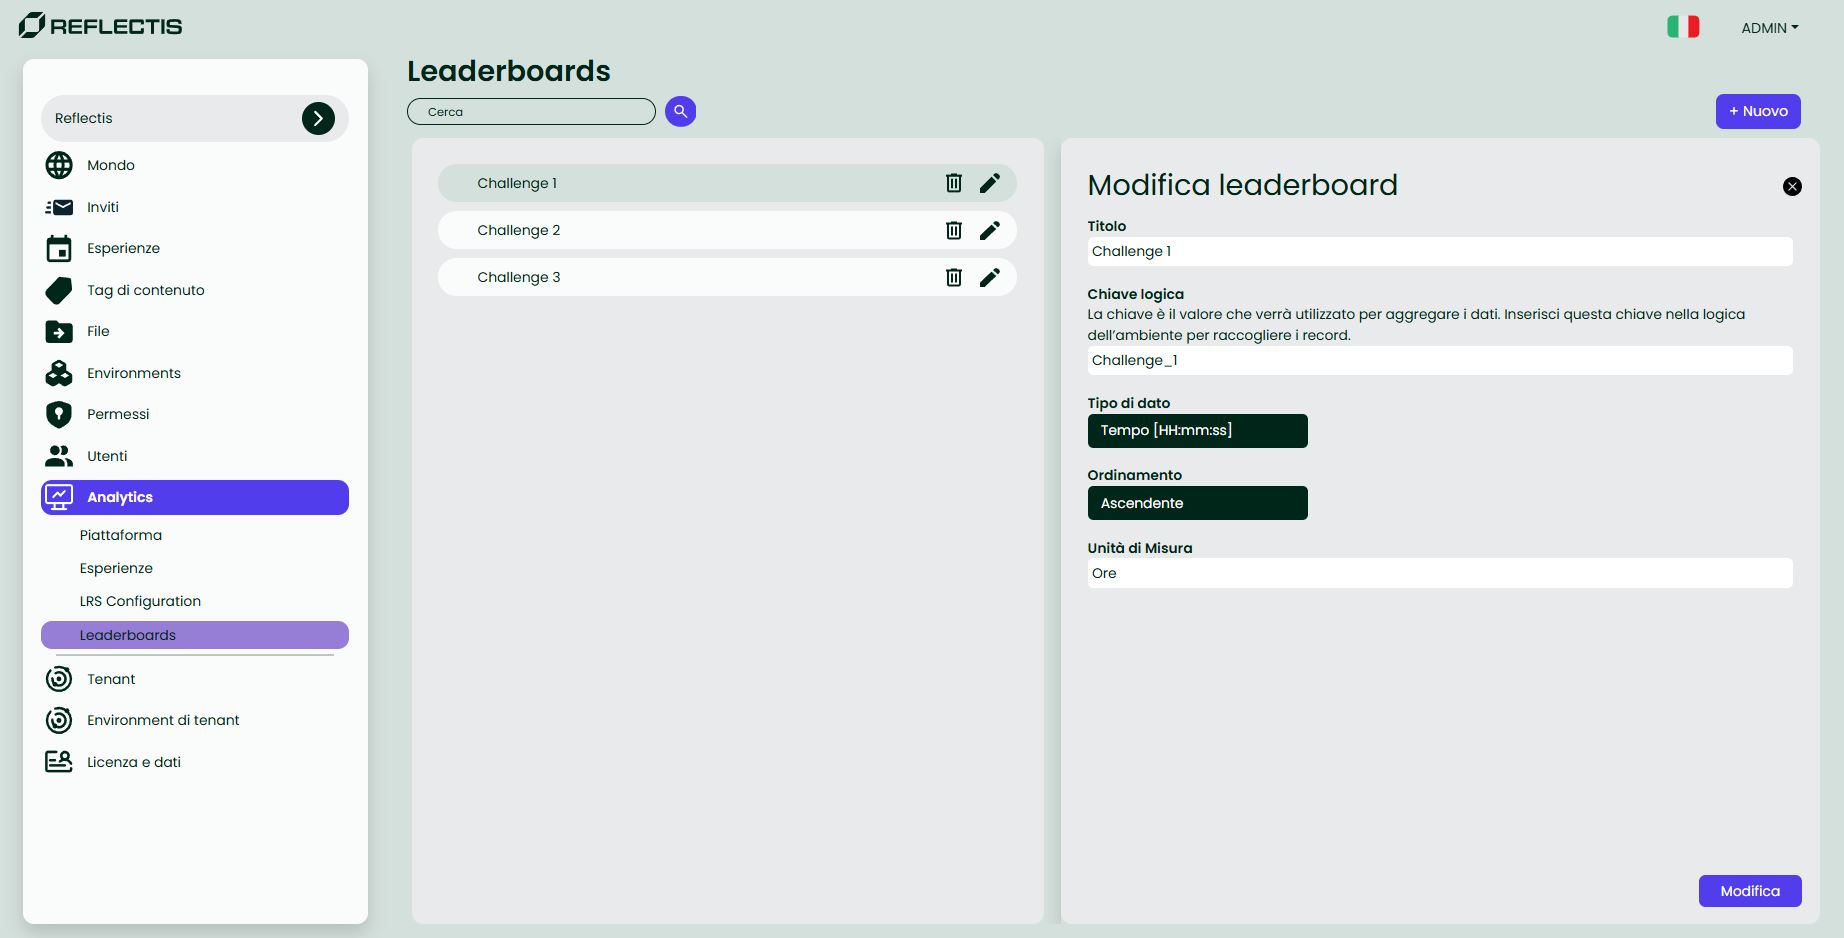Click the Tag di contenuto tag icon
The width and height of the screenshot is (1844, 938).
pos(59,290)
